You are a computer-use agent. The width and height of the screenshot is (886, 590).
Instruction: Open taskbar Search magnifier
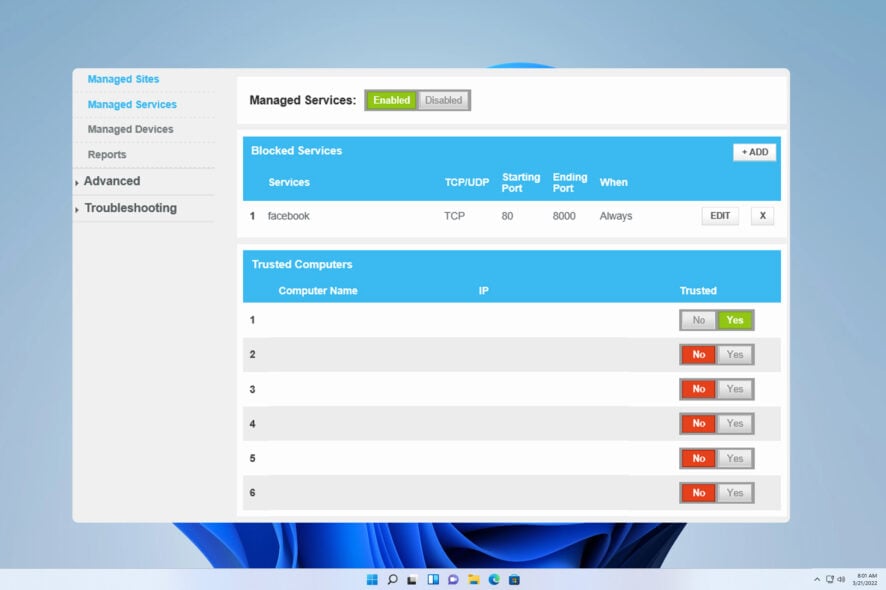(x=392, y=579)
